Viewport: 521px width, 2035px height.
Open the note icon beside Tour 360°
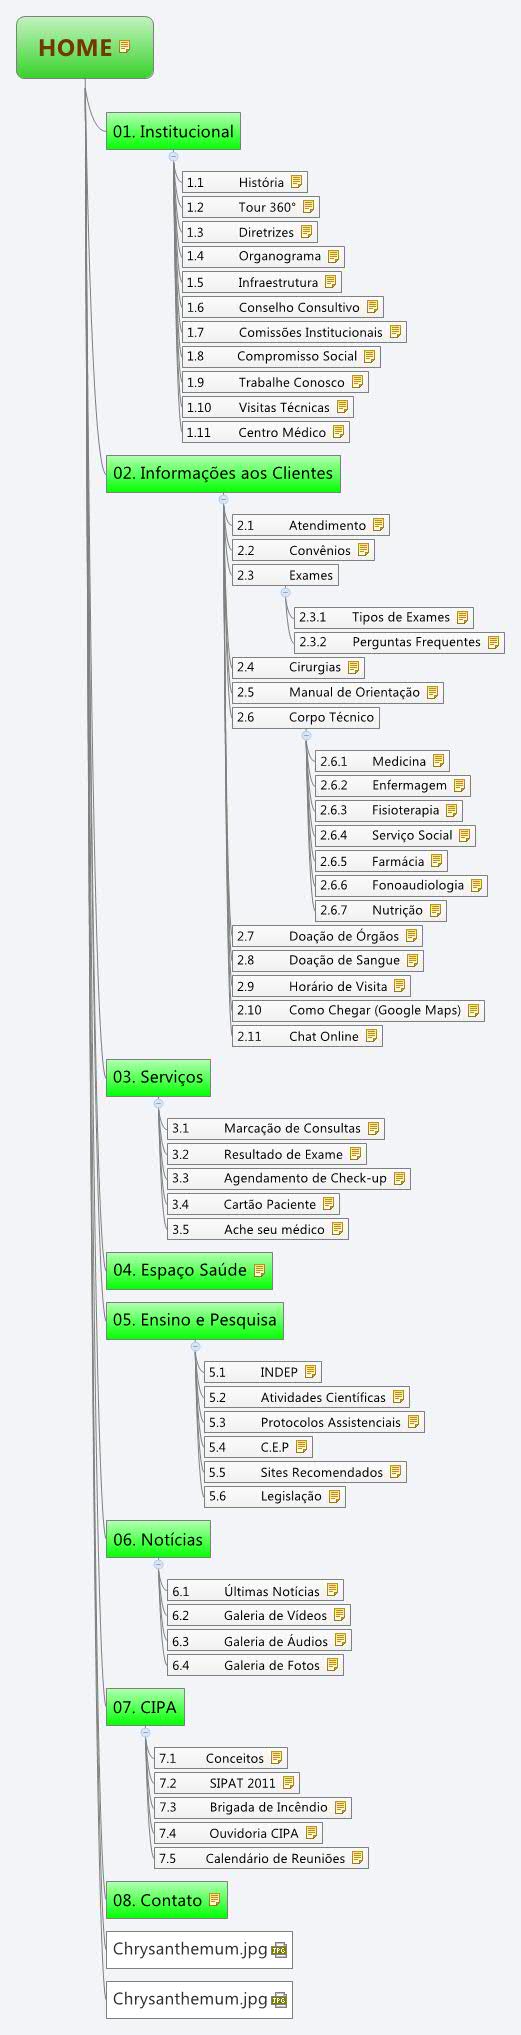(x=308, y=207)
